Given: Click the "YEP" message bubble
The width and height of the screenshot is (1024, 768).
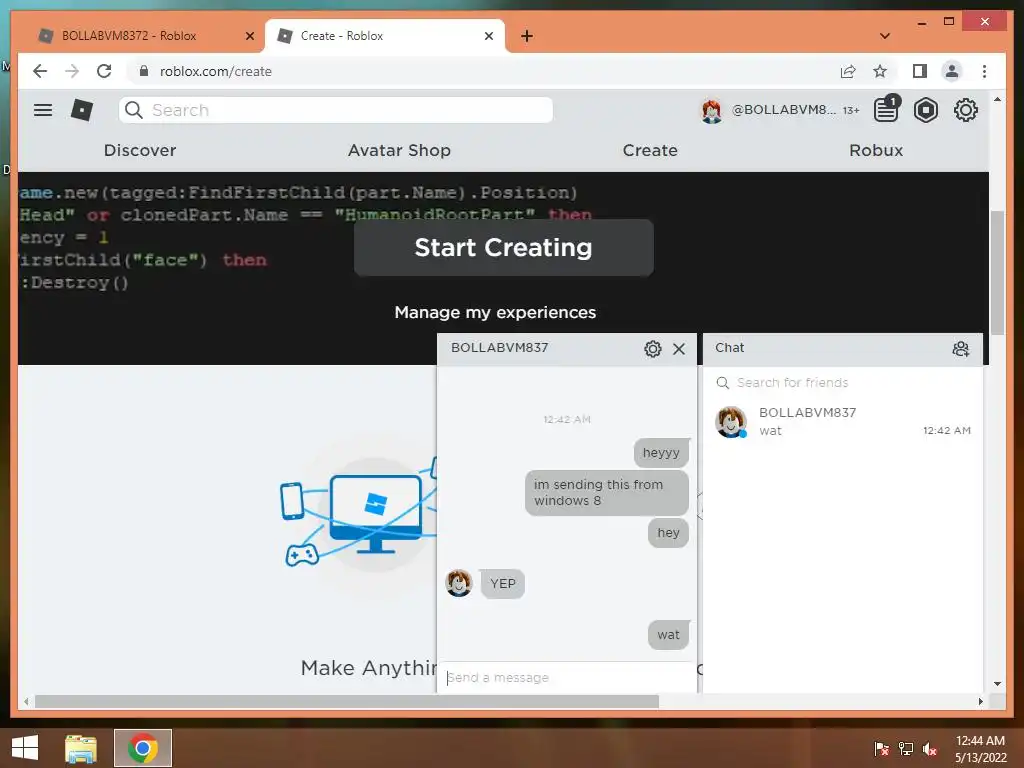Looking at the screenshot, I should click(502, 583).
